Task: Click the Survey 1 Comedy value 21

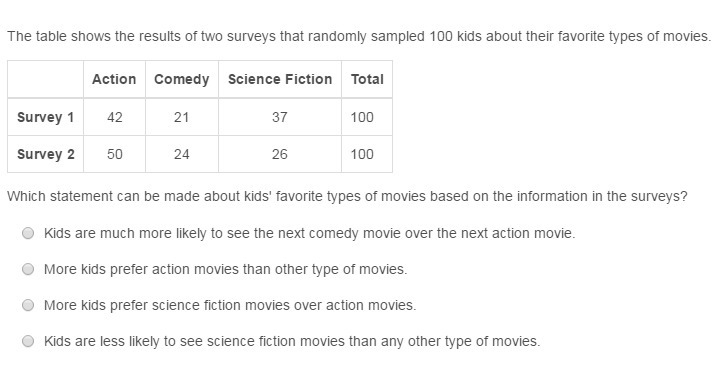Action: (x=181, y=117)
